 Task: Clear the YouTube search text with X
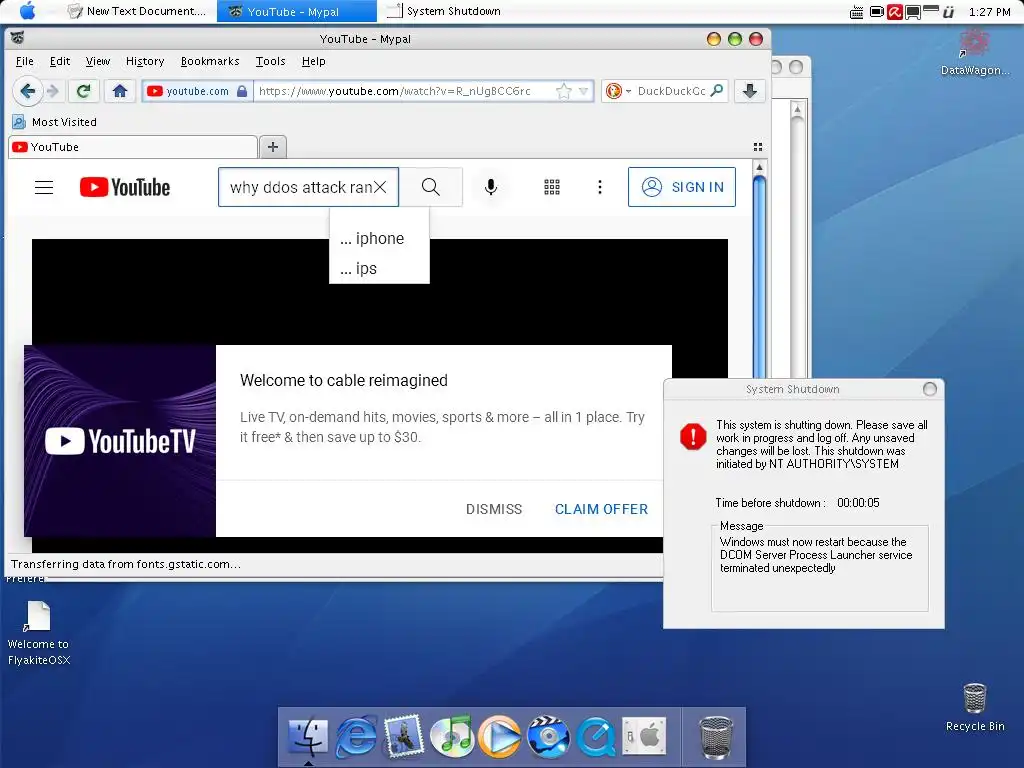coord(380,187)
